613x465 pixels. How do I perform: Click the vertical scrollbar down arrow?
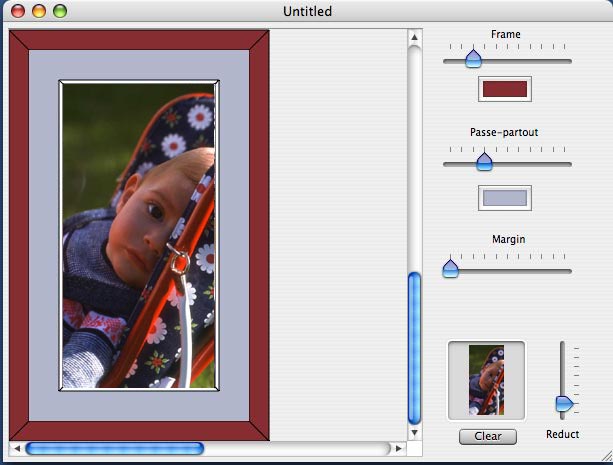coord(414,433)
